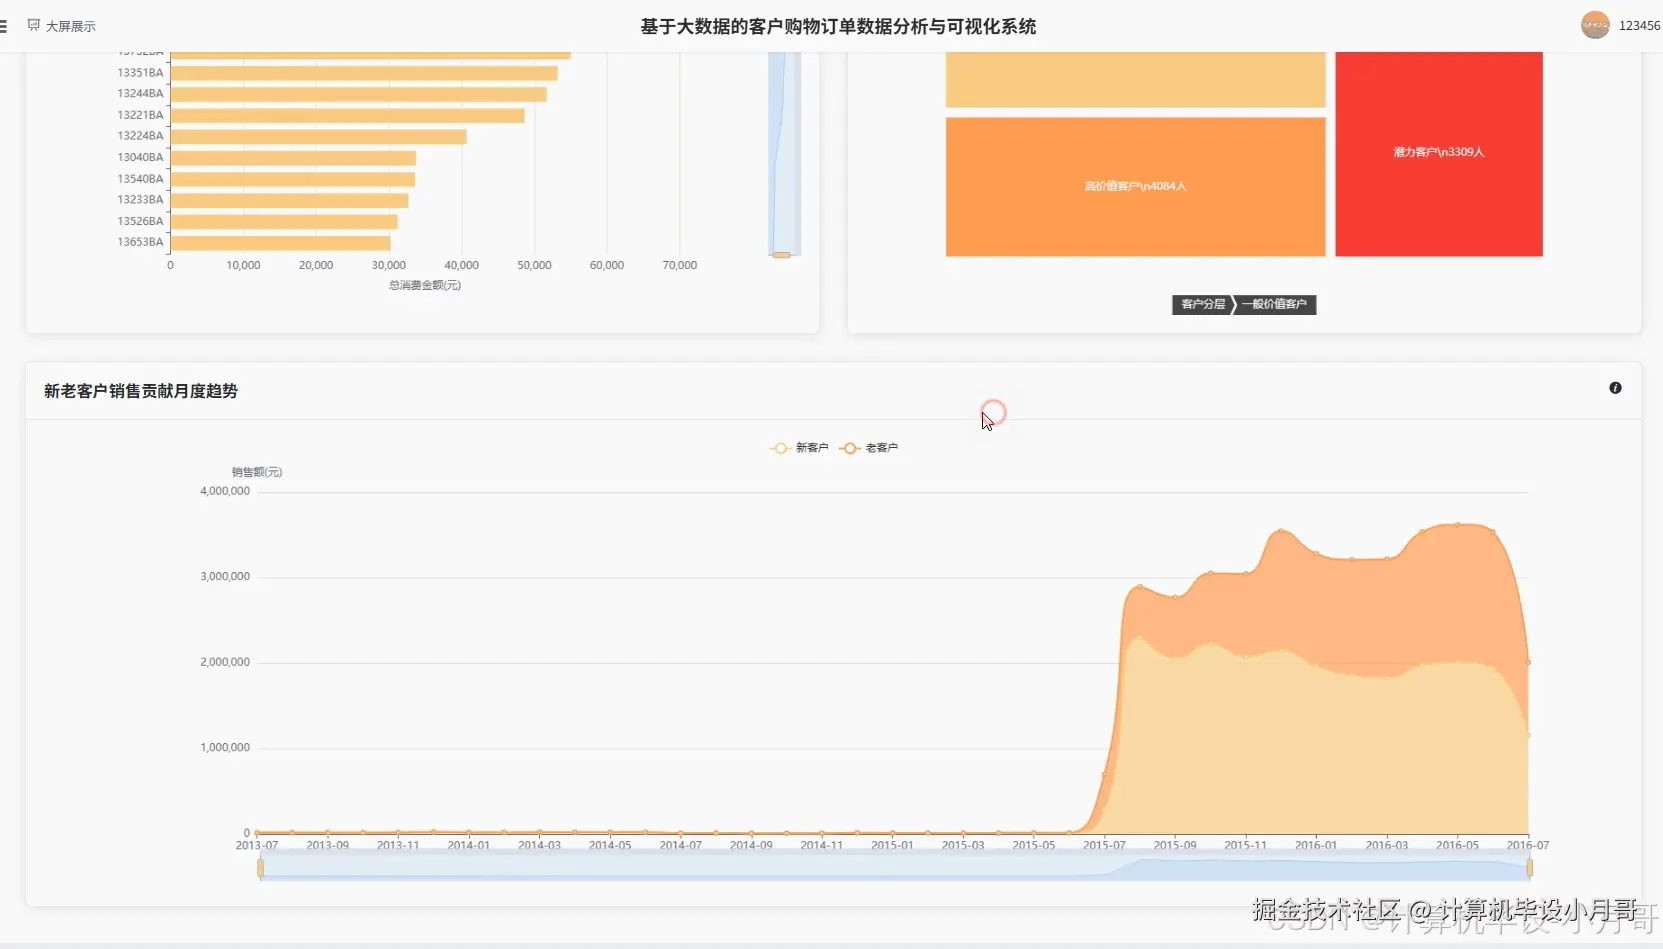Screen dimensions: 1663x949
Task: Click the bar for customer 13224BA
Action: [x=319, y=137]
